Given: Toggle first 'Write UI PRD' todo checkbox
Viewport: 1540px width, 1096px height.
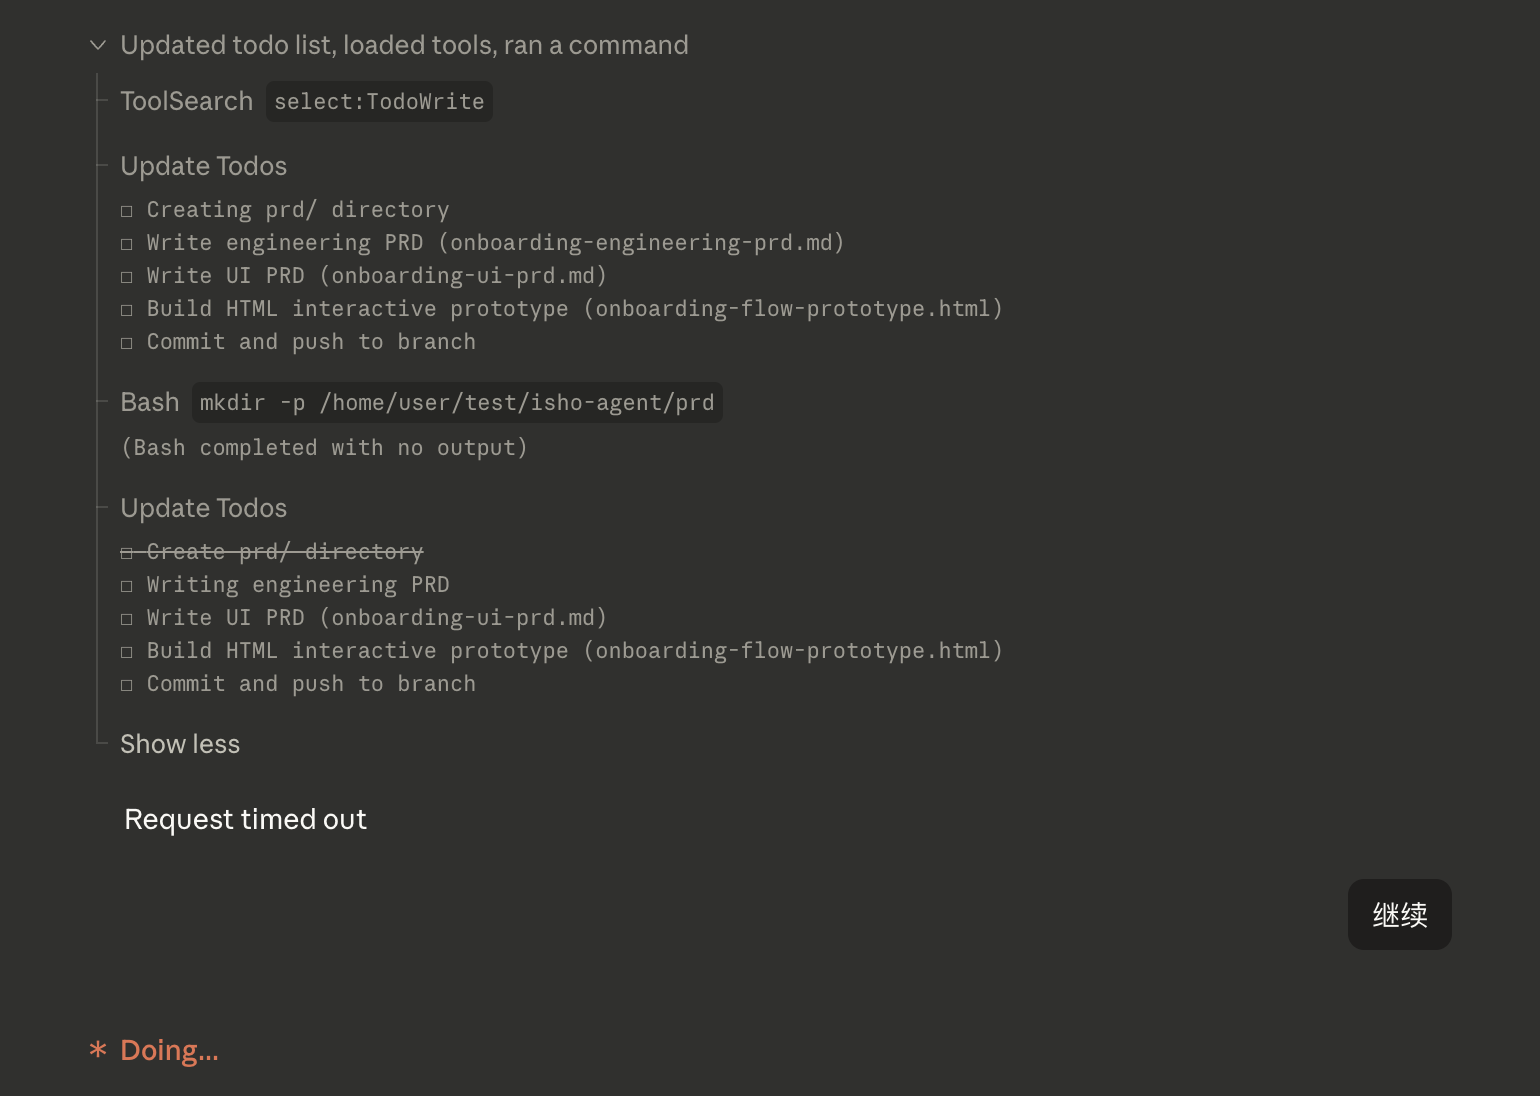Looking at the screenshot, I should pos(127,277).
